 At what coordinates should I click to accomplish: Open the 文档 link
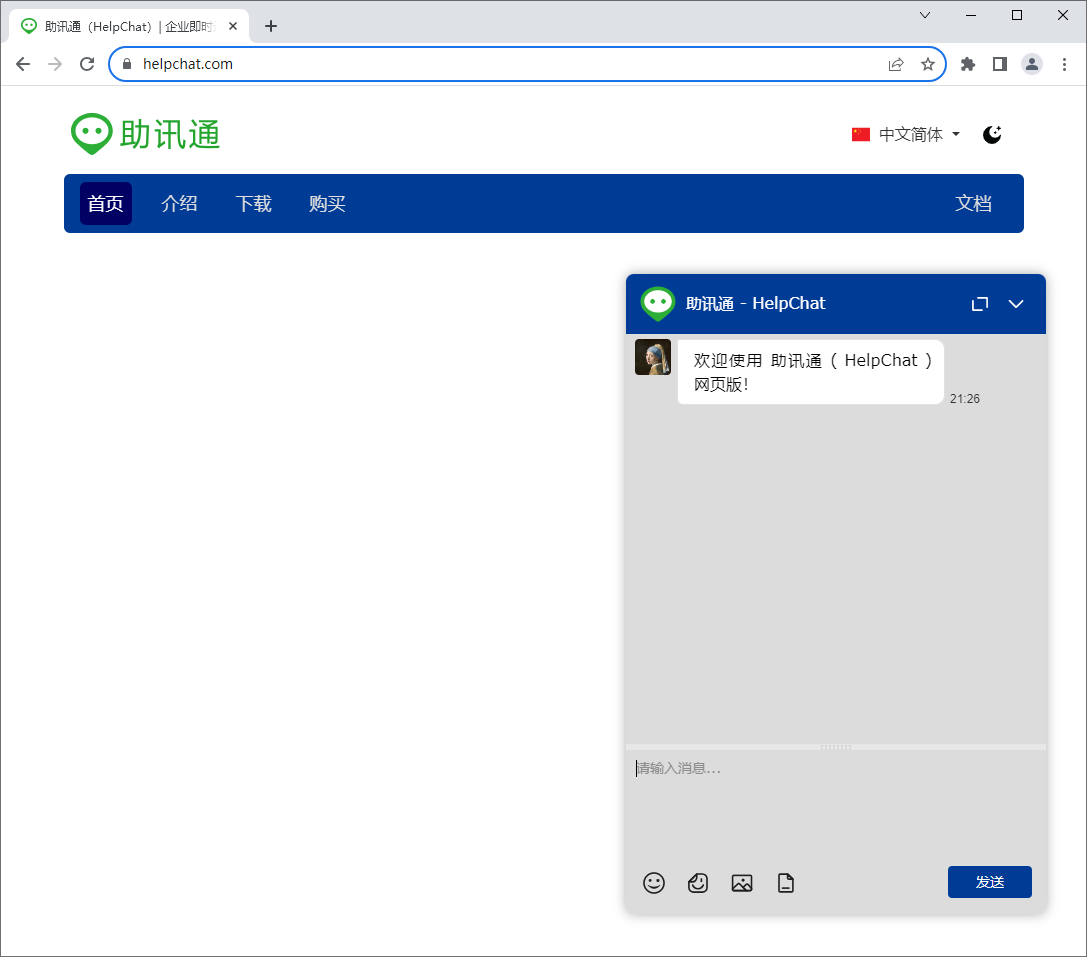973,203
